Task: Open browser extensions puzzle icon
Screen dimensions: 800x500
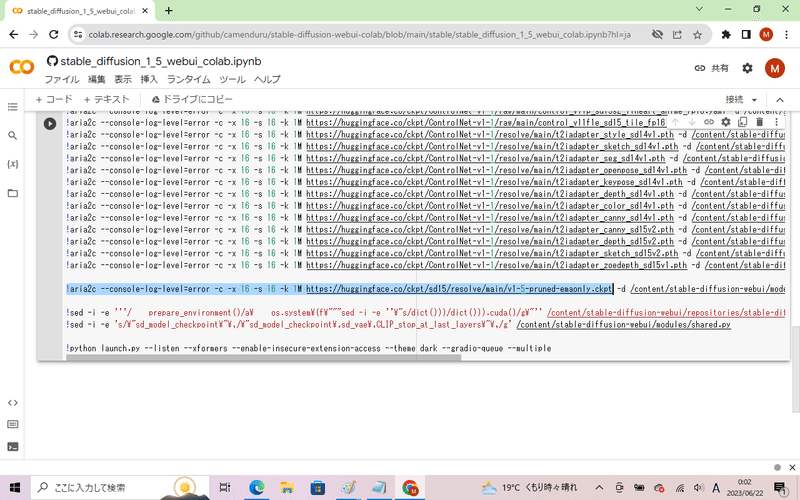Action: (726, 35)
